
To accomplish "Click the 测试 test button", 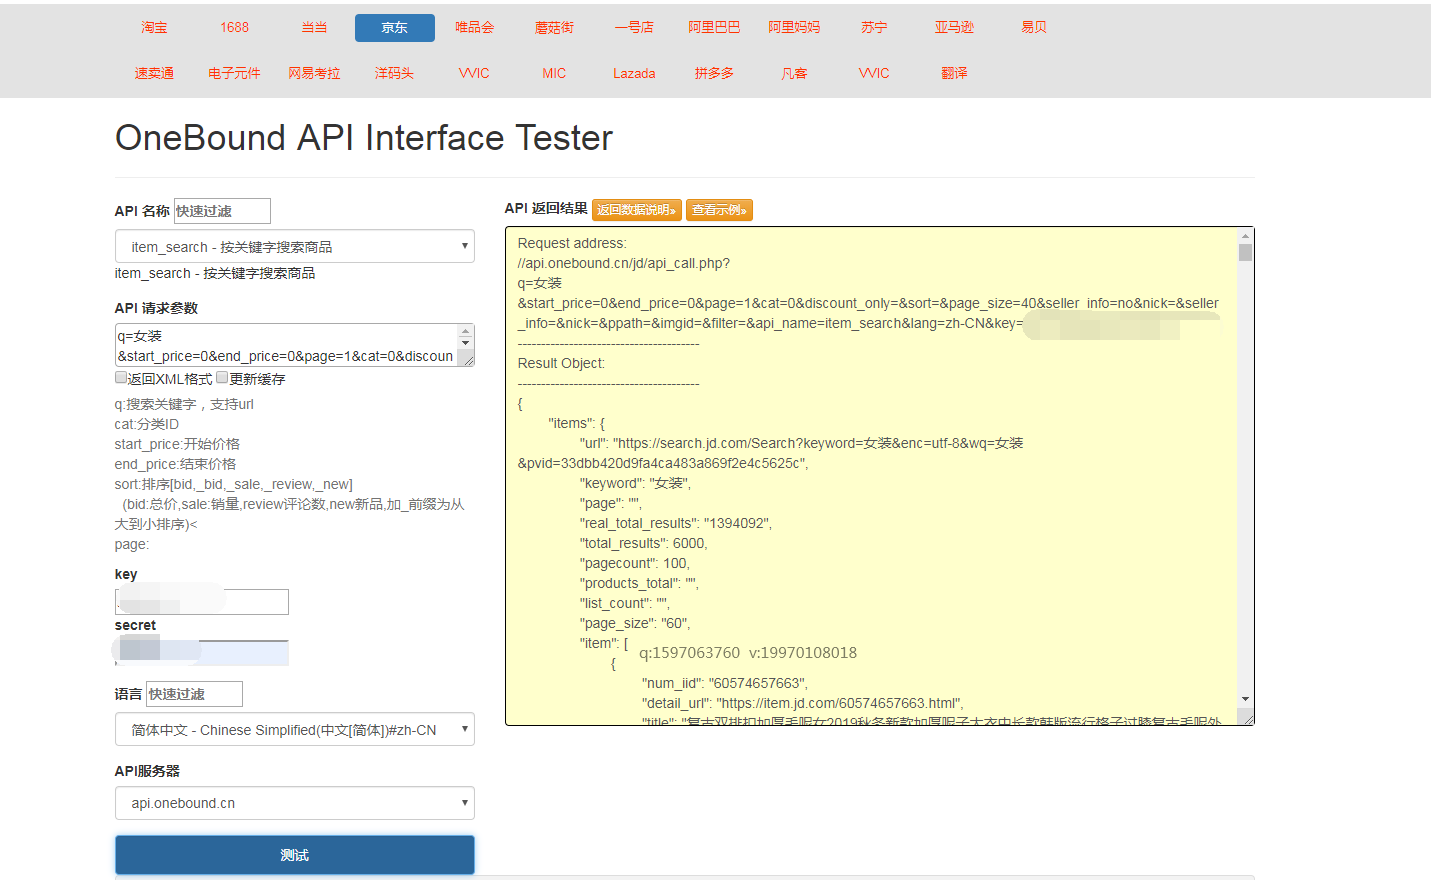I will pyautogui.click(x=295, y=855).
